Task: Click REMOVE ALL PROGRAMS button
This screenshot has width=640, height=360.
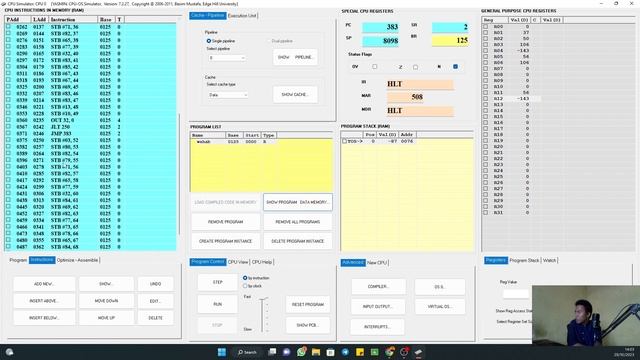Action: click(298, 222)
